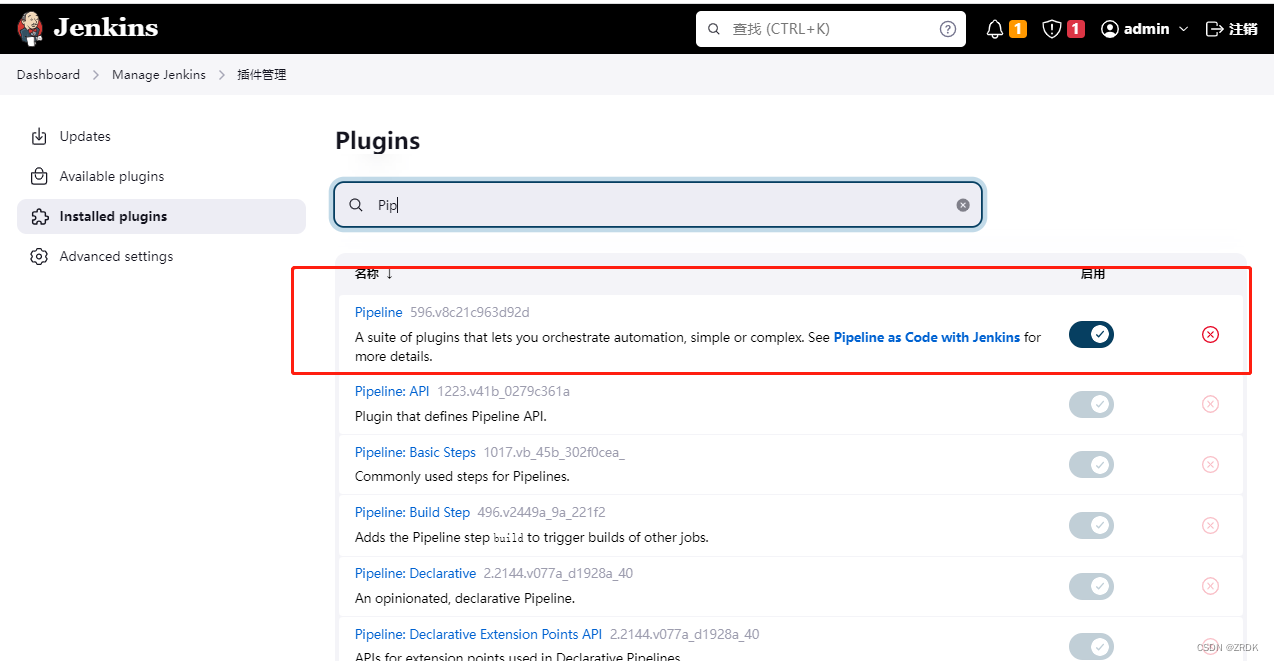
Task: Click the 启用 column header
Action: click(1092, 273)
